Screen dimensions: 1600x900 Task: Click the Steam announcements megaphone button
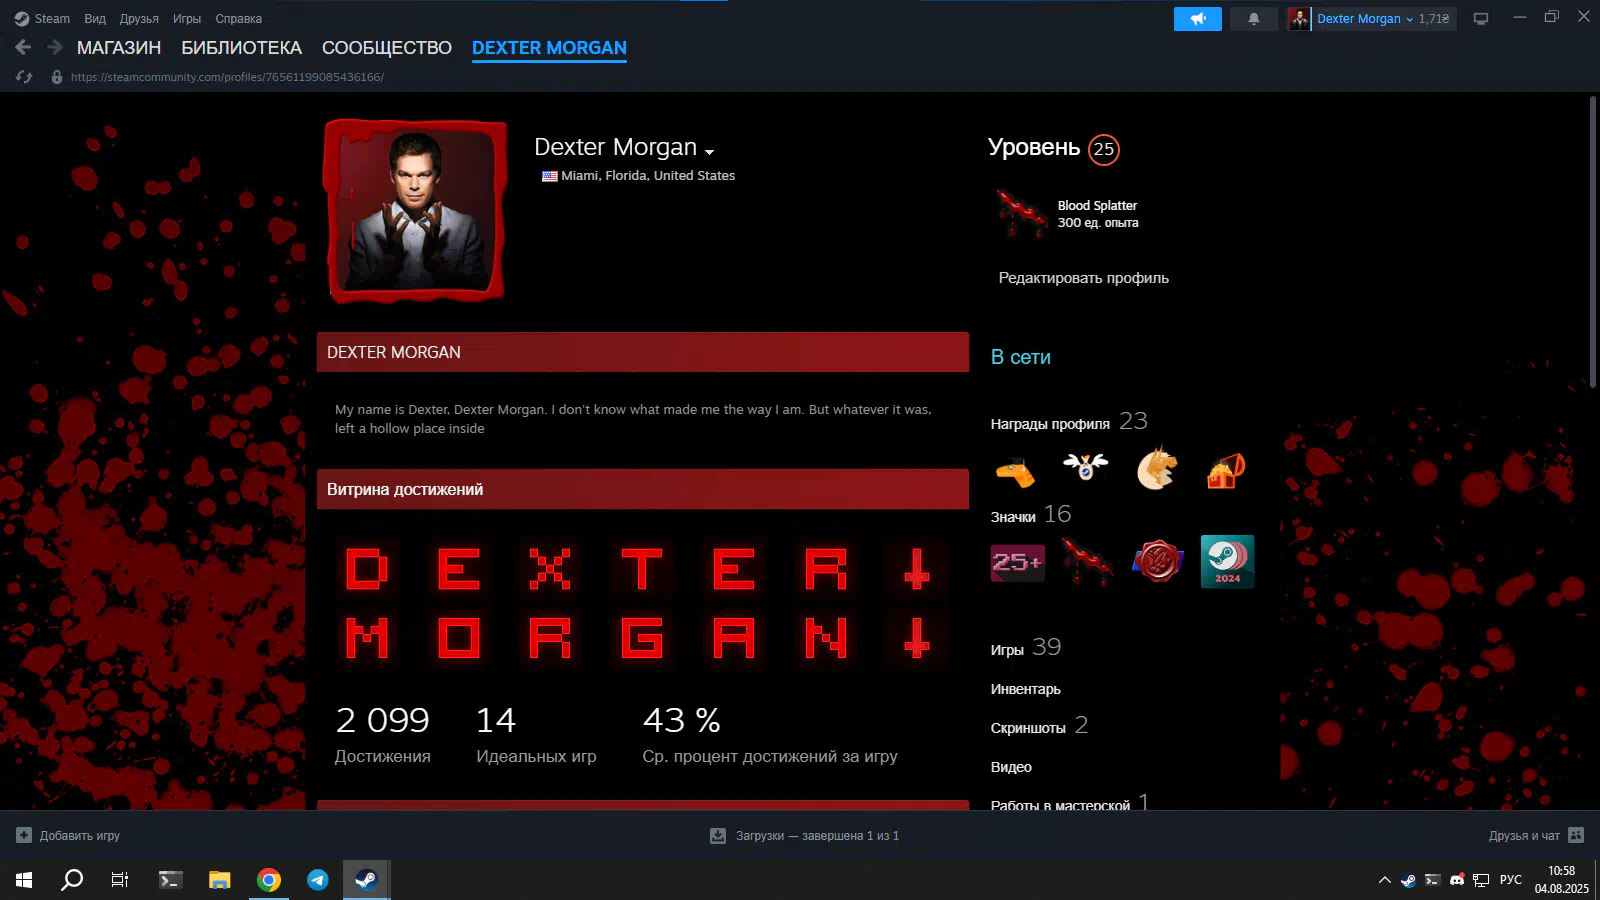coord(1197,19)
